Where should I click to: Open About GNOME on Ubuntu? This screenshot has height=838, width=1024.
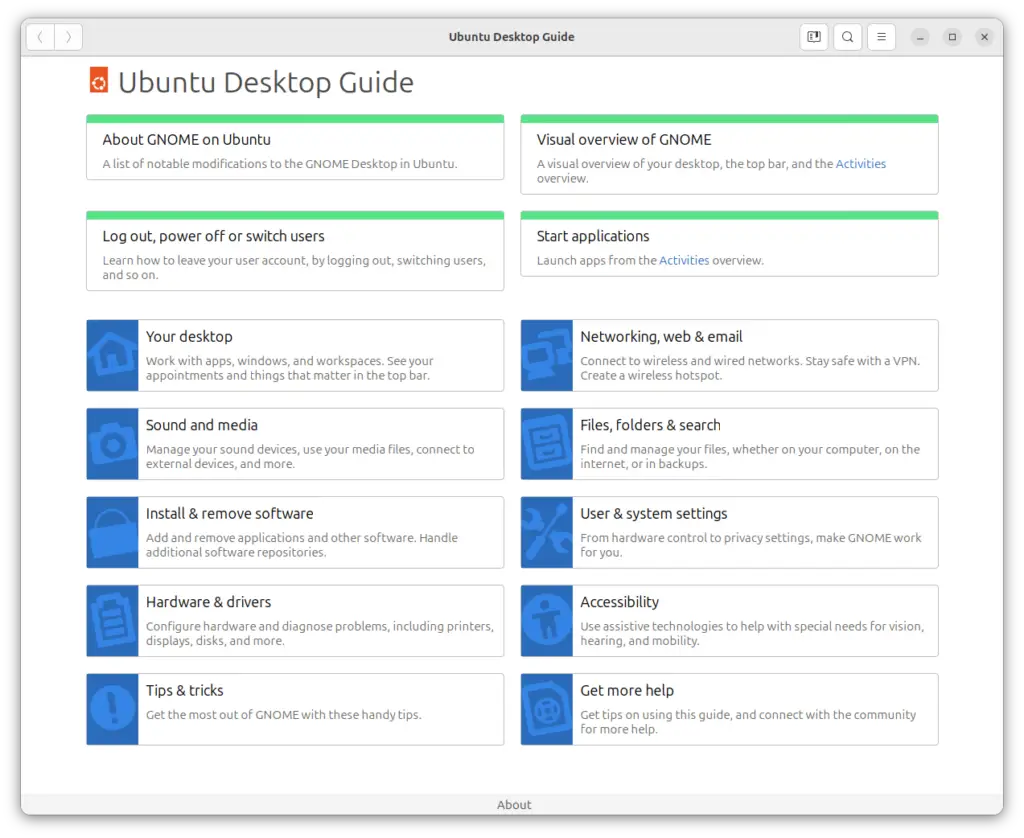186,140
